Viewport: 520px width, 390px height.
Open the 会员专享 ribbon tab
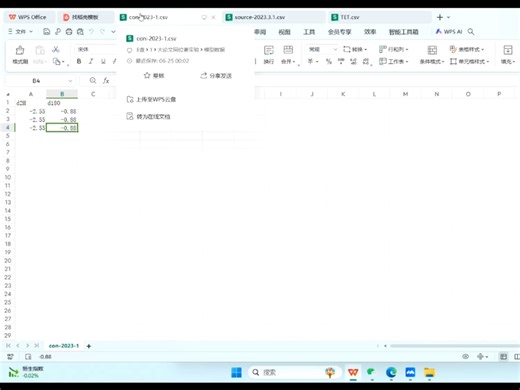tap(339, 32)
